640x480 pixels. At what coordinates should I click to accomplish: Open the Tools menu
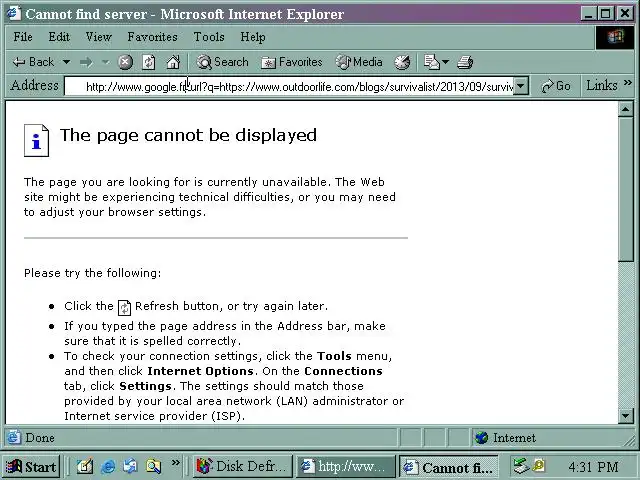pyautogui.click(x=209, y=37)
